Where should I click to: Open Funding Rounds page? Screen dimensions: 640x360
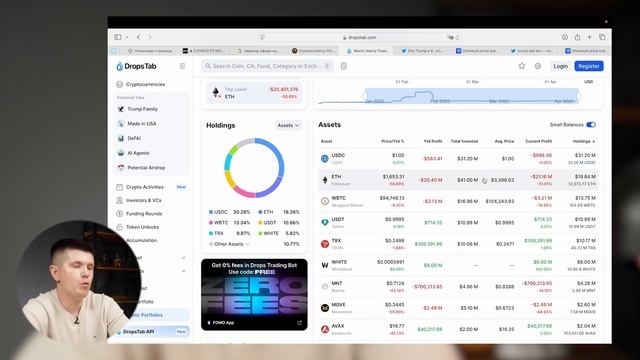[x=144, y=214]
